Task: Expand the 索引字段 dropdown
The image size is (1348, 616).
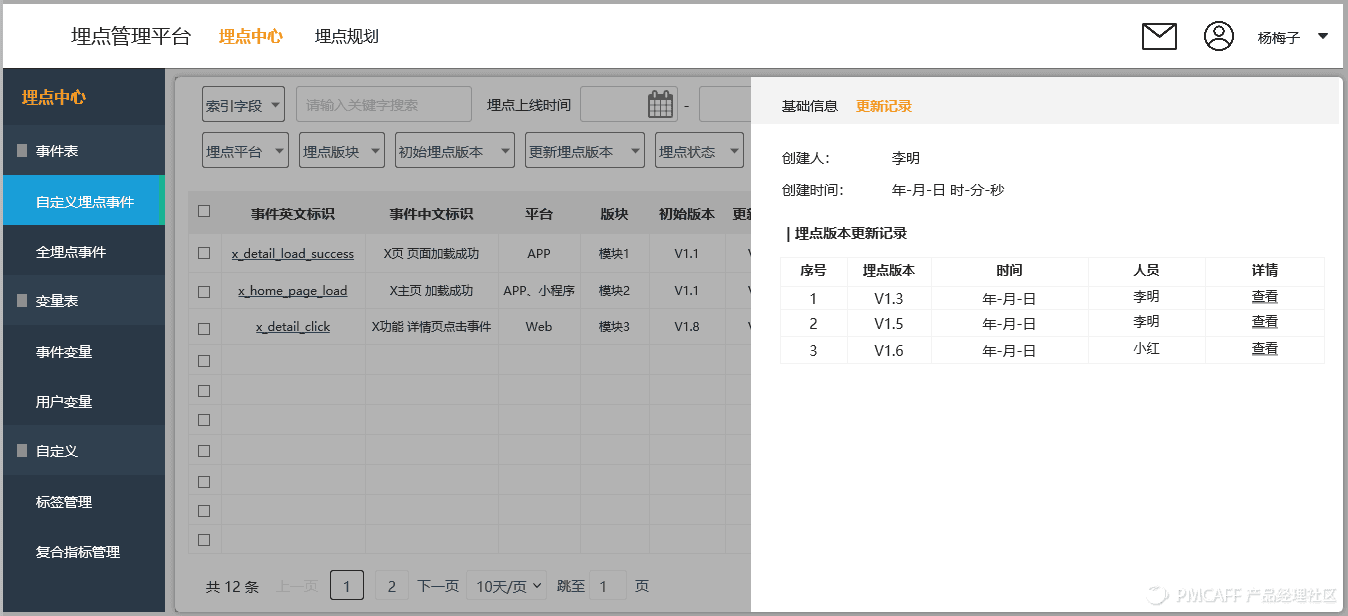Action: [x=243, y=104]
